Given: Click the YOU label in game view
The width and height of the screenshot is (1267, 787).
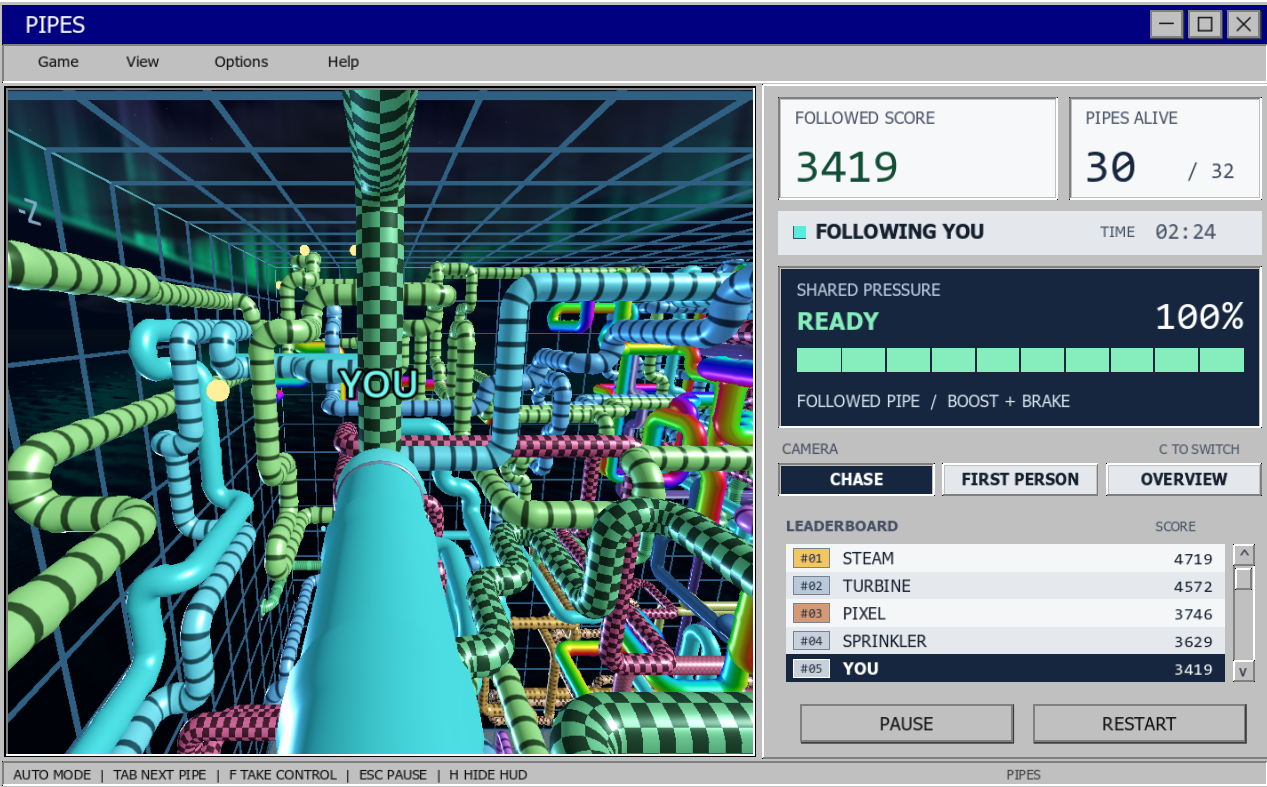Looking at the screenshot, I should [x=378, y=385].
